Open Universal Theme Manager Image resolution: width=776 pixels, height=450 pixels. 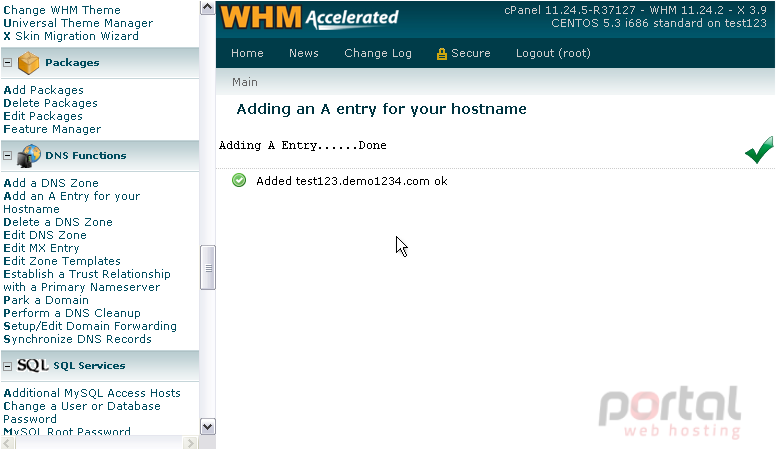[78, 23]
